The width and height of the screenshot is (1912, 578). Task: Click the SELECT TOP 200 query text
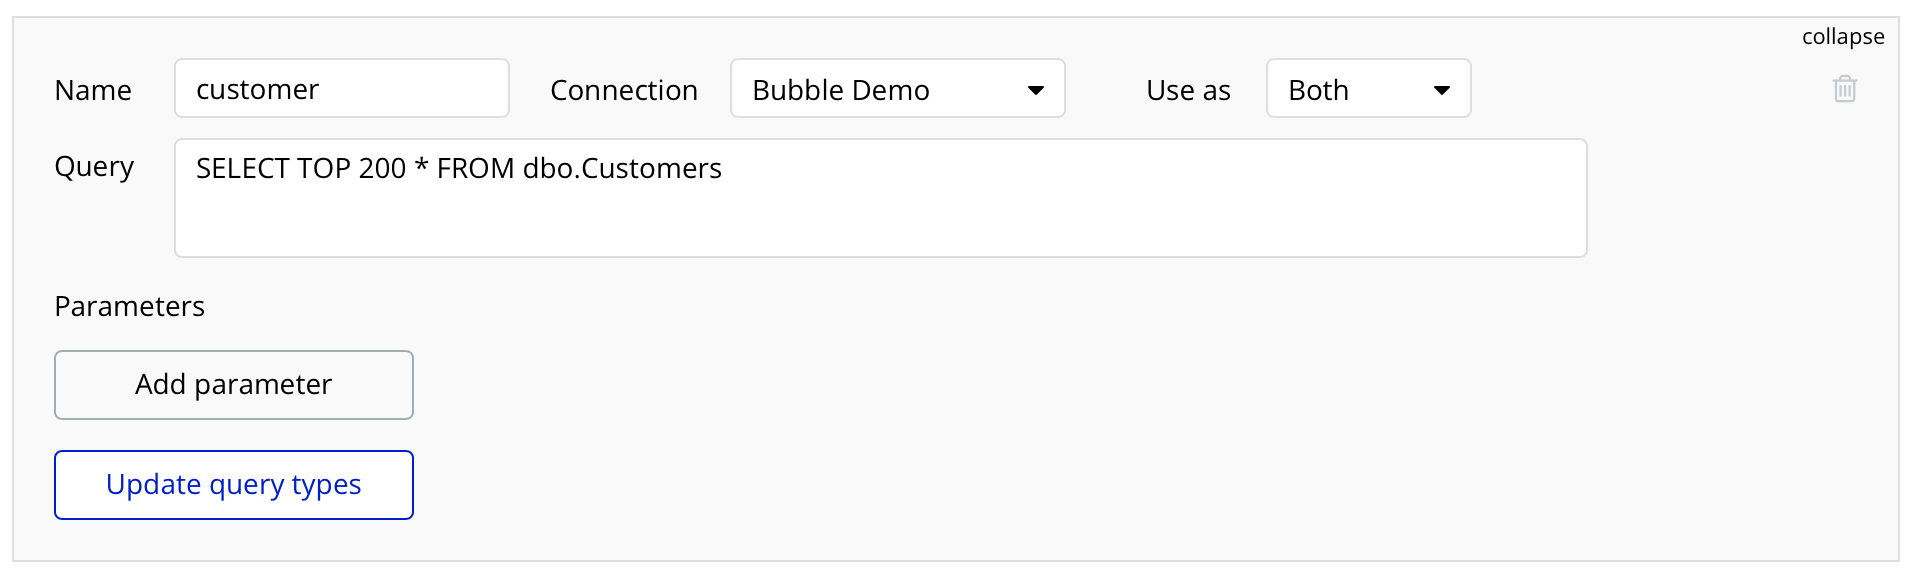coord(458,168)
